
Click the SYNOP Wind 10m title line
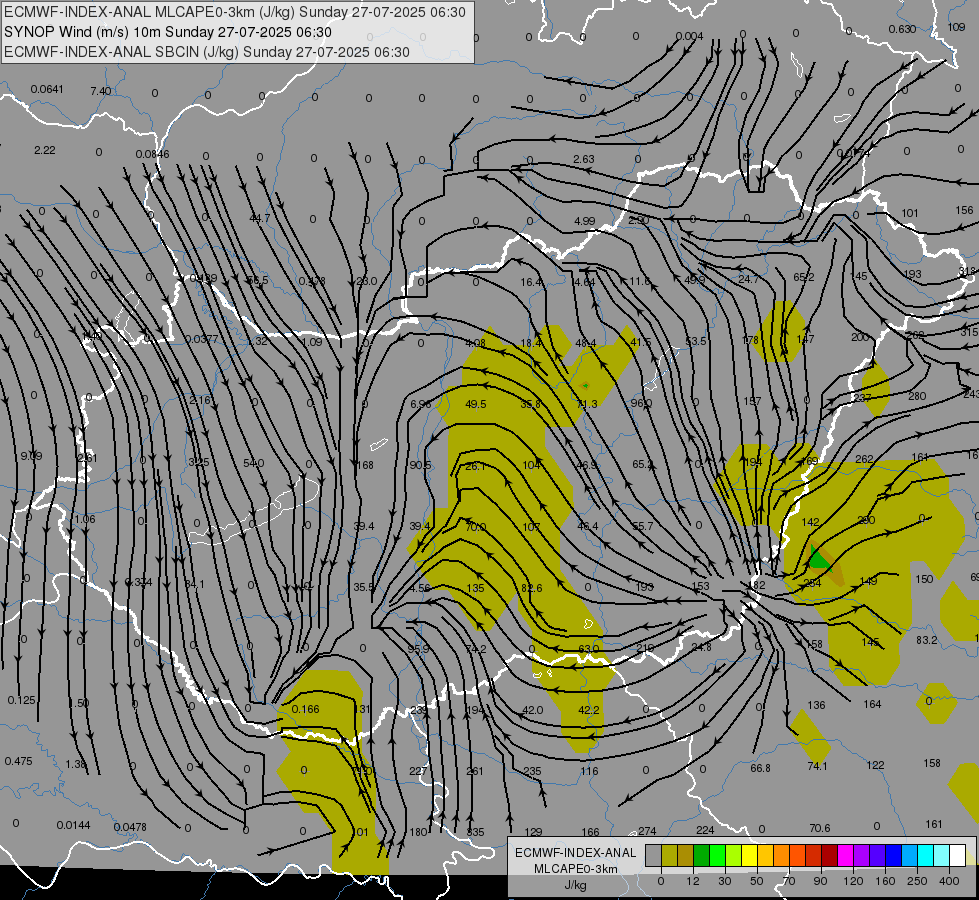pyautogui.click(x=168, y=32)
